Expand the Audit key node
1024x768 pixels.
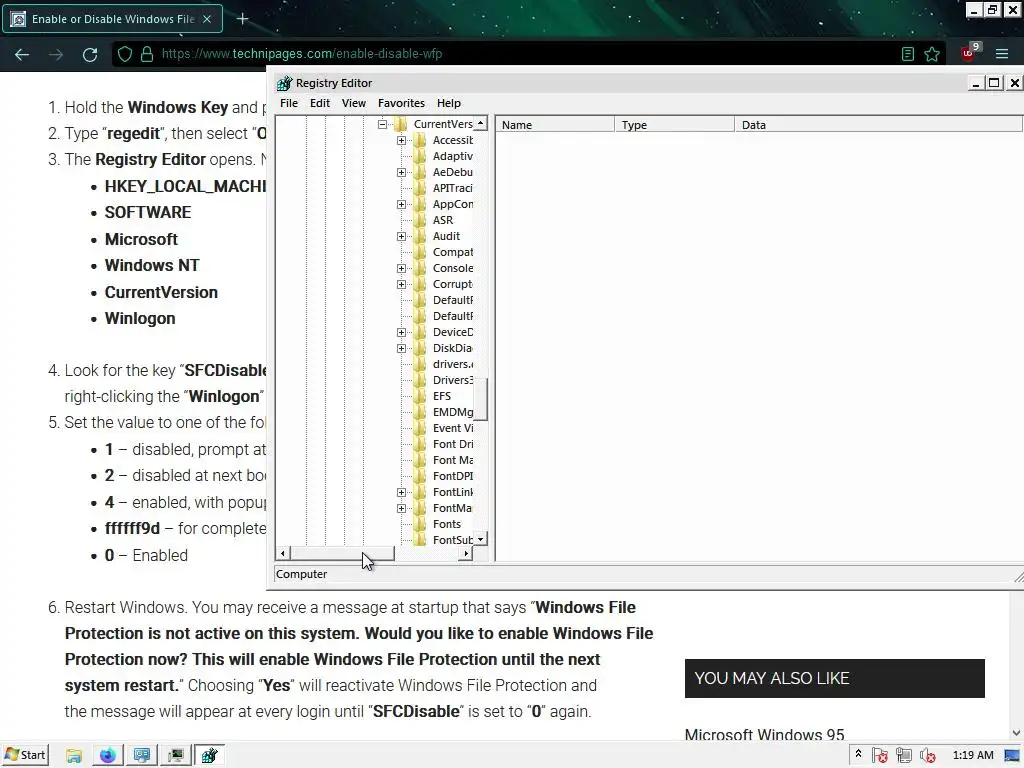click(x=402, y=236)
